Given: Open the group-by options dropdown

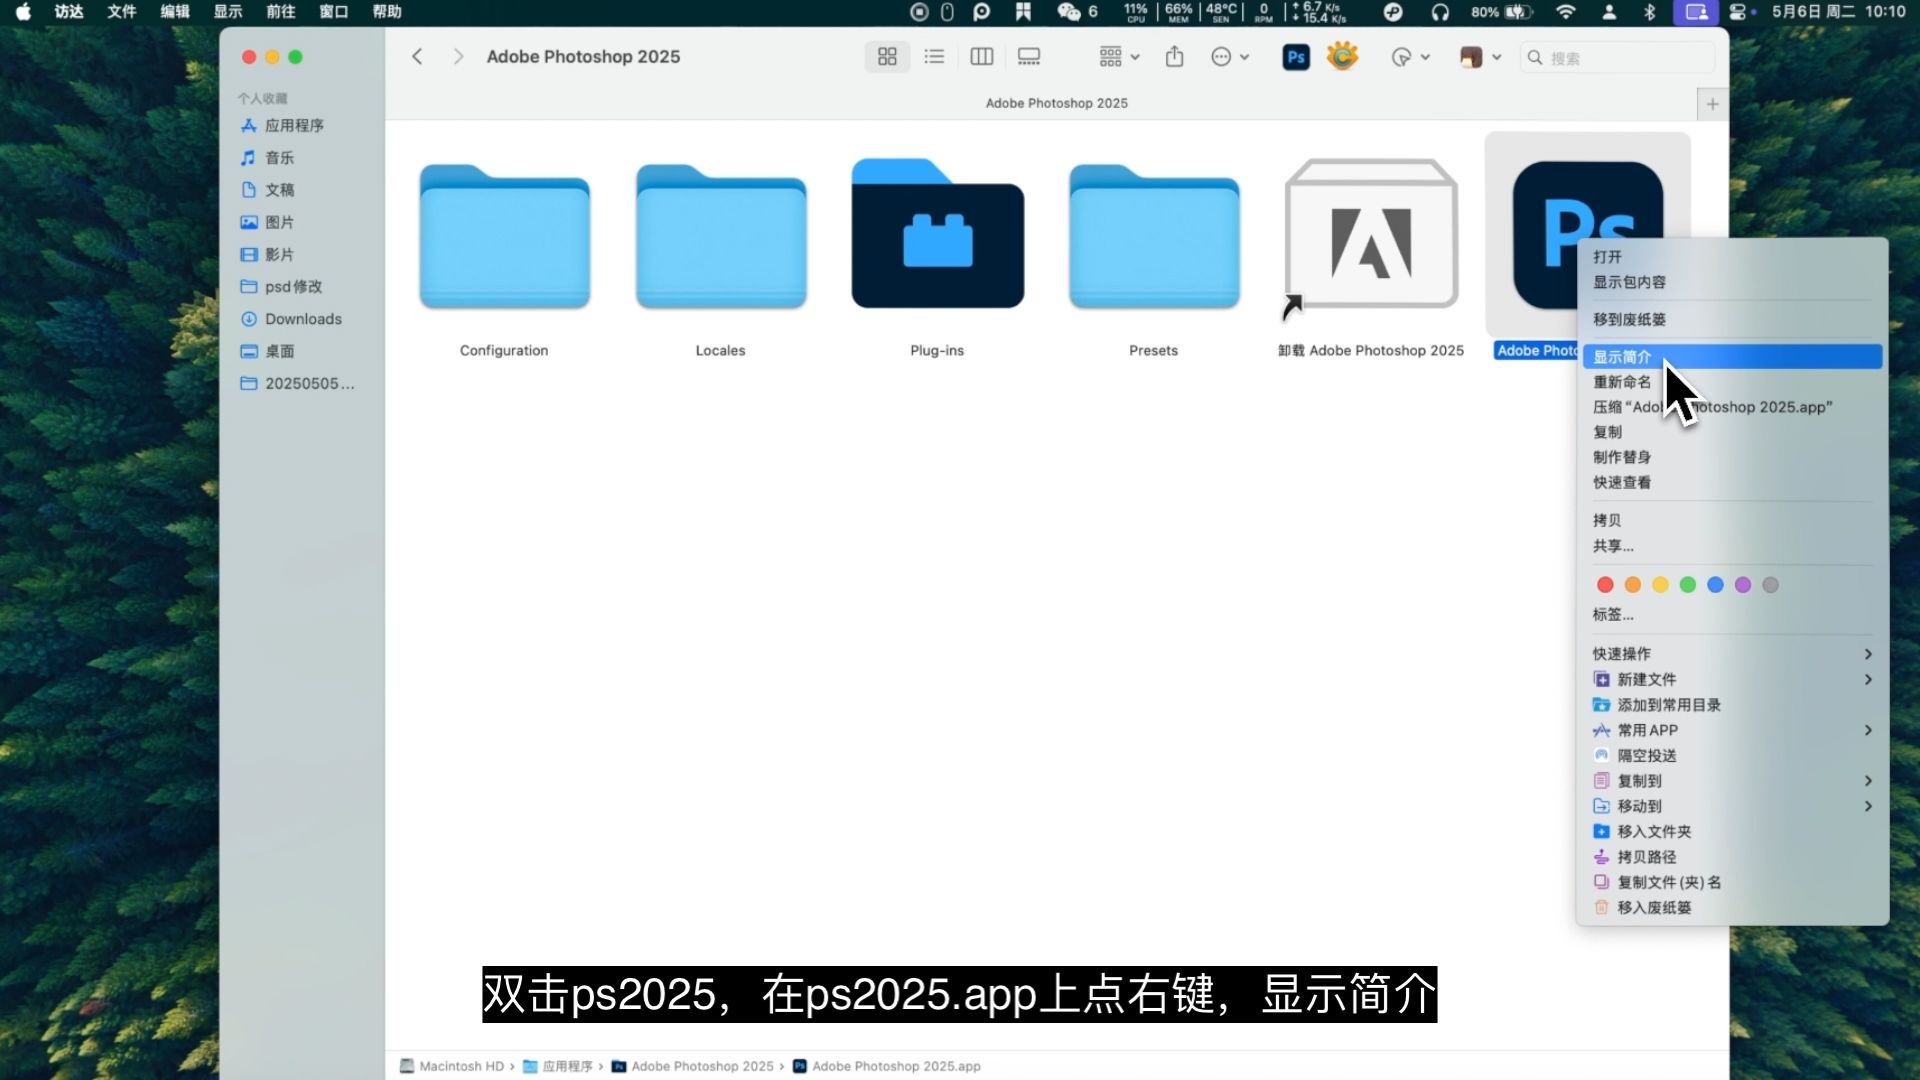Looking at the screenshot, I should (1119, 57).
